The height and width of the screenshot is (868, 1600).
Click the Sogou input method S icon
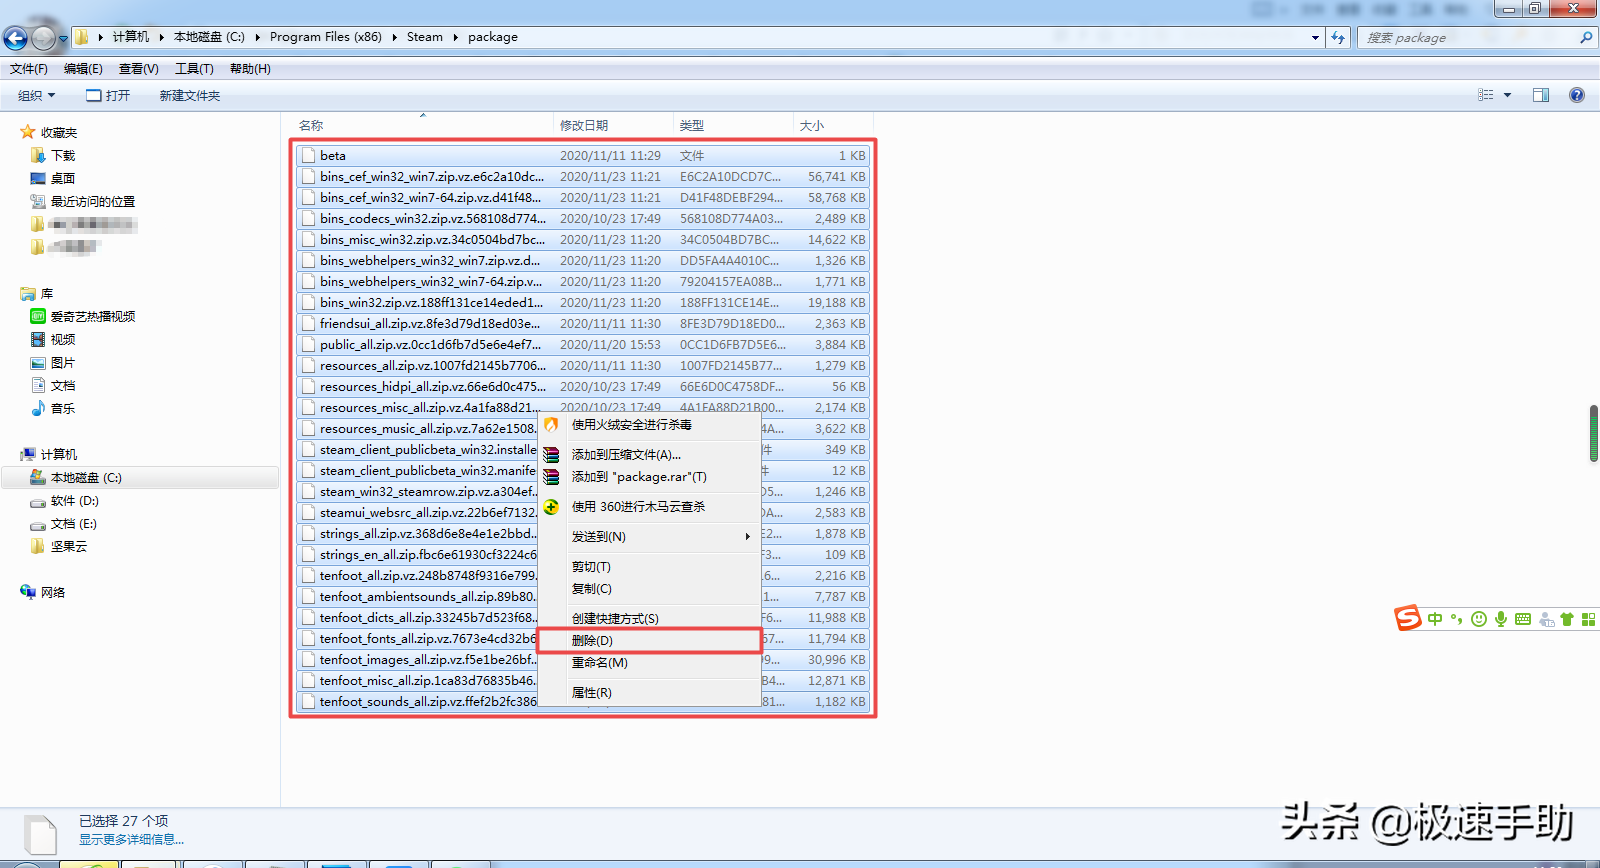coord(1408,618)
